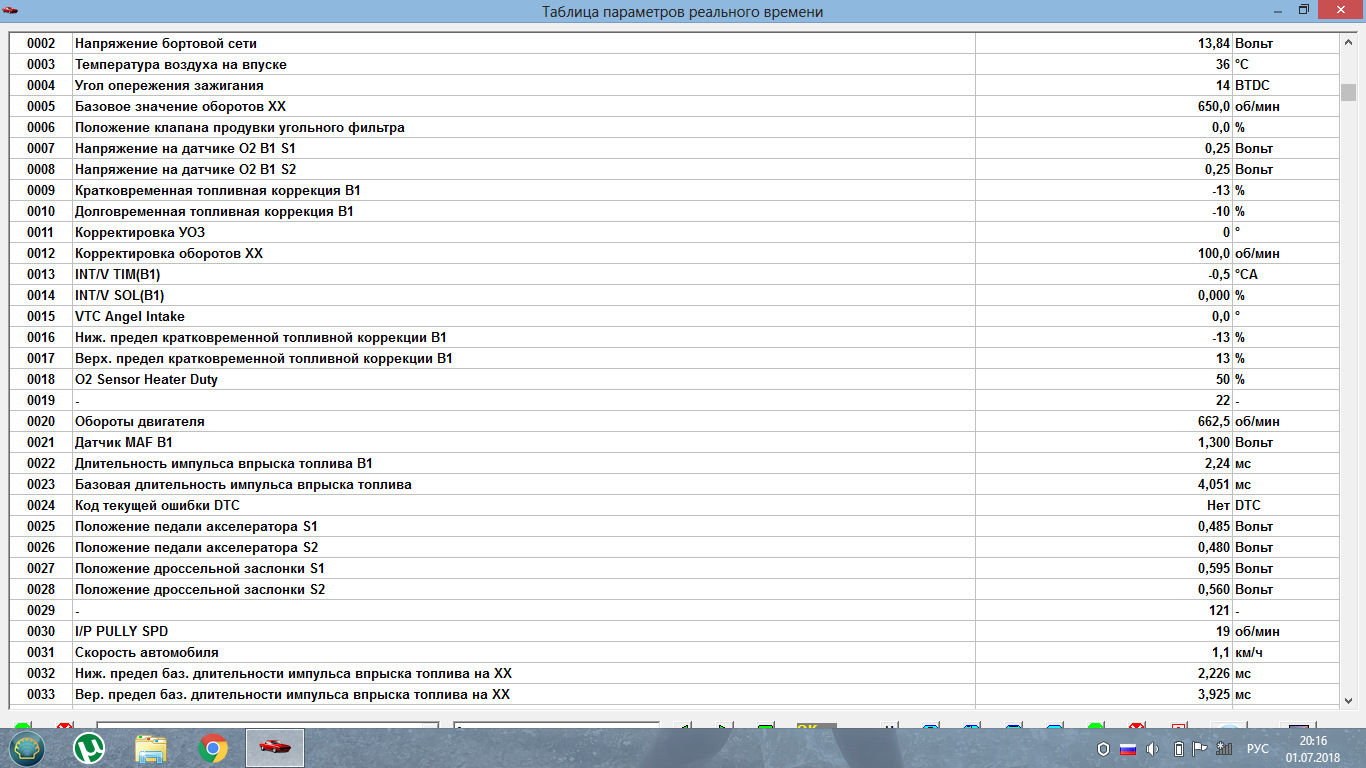Select row 'Положение педали акселератора S2'
The image size is (1366, 768).
pyautogui.click(x=674, y=548)
